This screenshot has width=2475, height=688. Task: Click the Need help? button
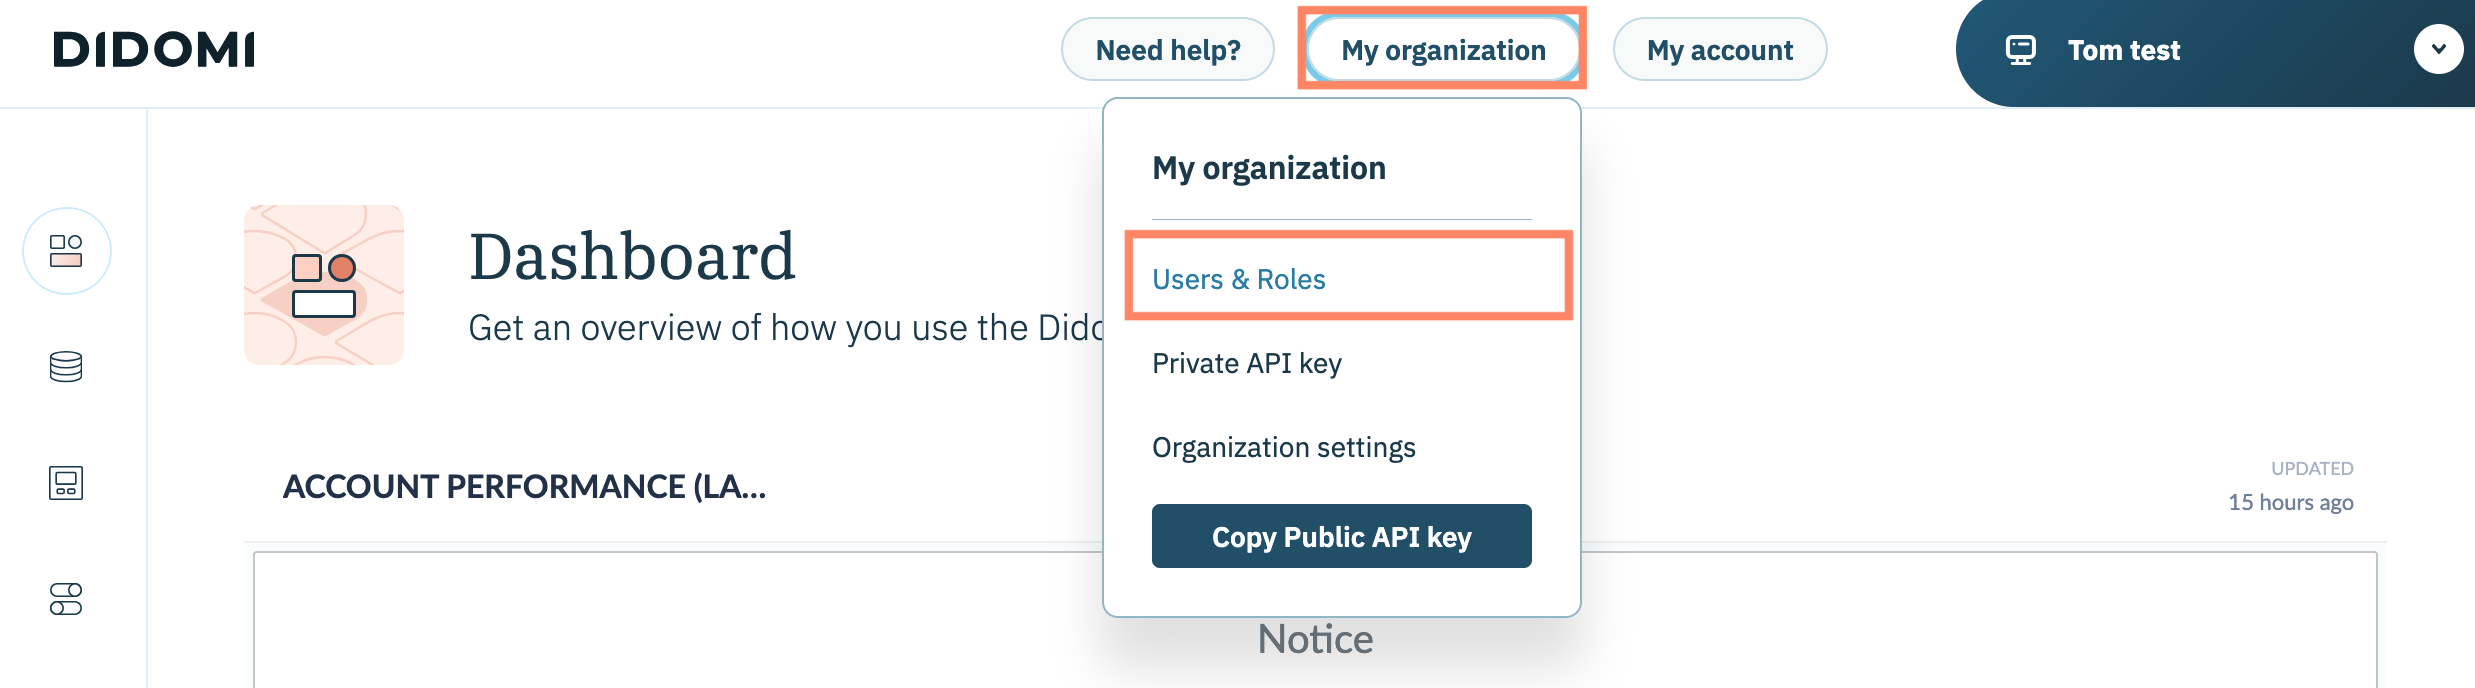click(1167, 50)
